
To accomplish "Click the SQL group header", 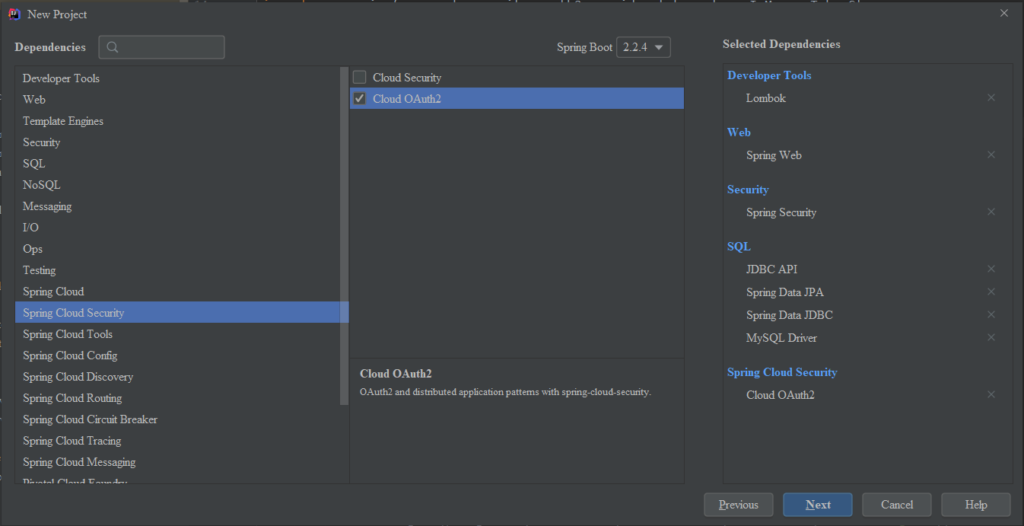I will coord(739,246).
